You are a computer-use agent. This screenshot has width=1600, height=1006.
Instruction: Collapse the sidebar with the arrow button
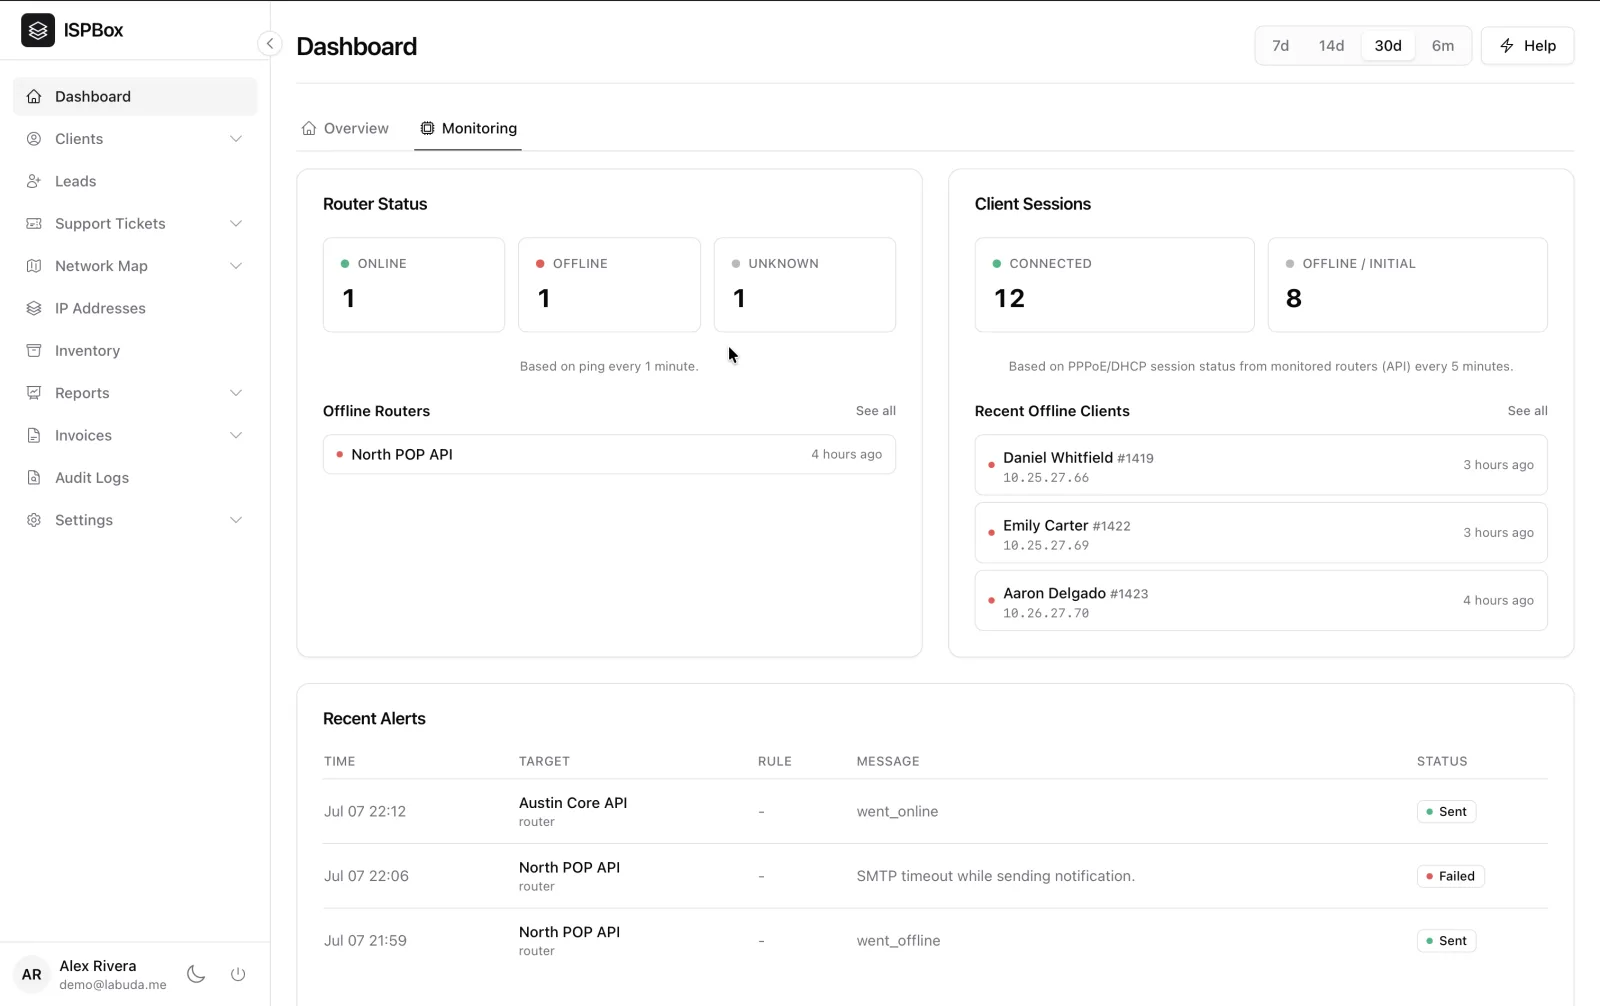[269, 44]
